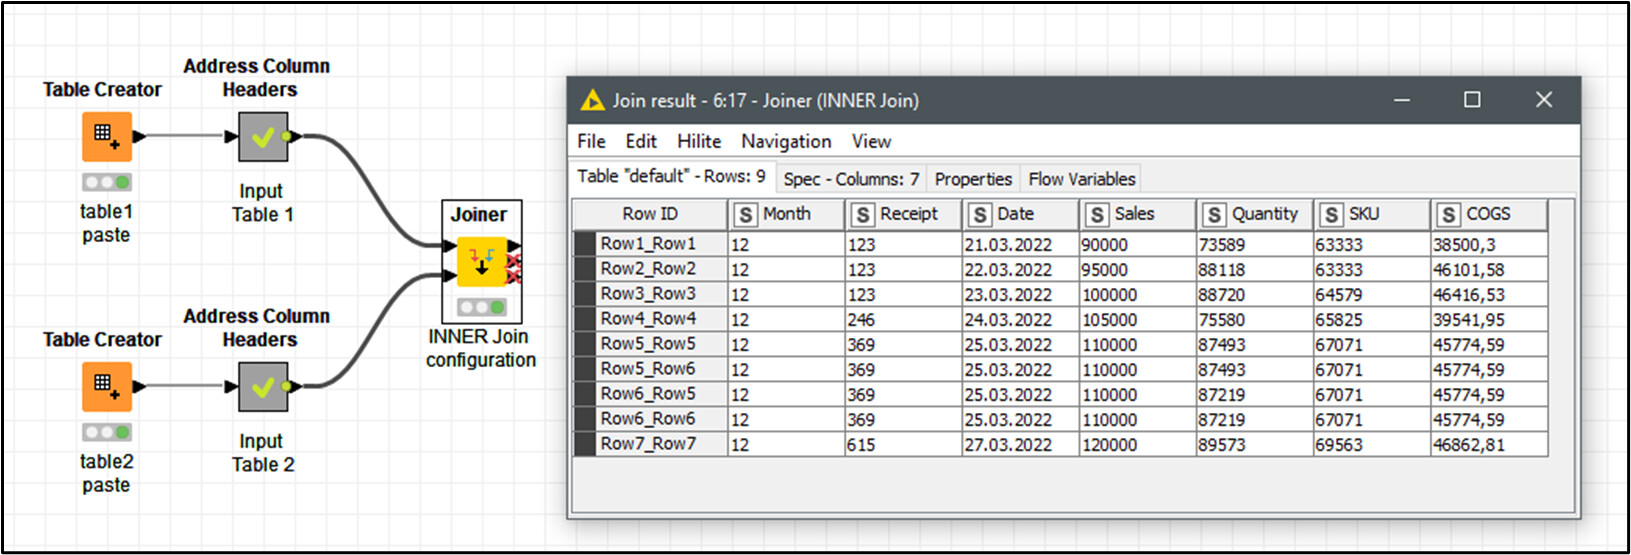Viewport: 1631px width, 555px height.
Task: Sort by the Sales column header
Action: (1137, 214)
